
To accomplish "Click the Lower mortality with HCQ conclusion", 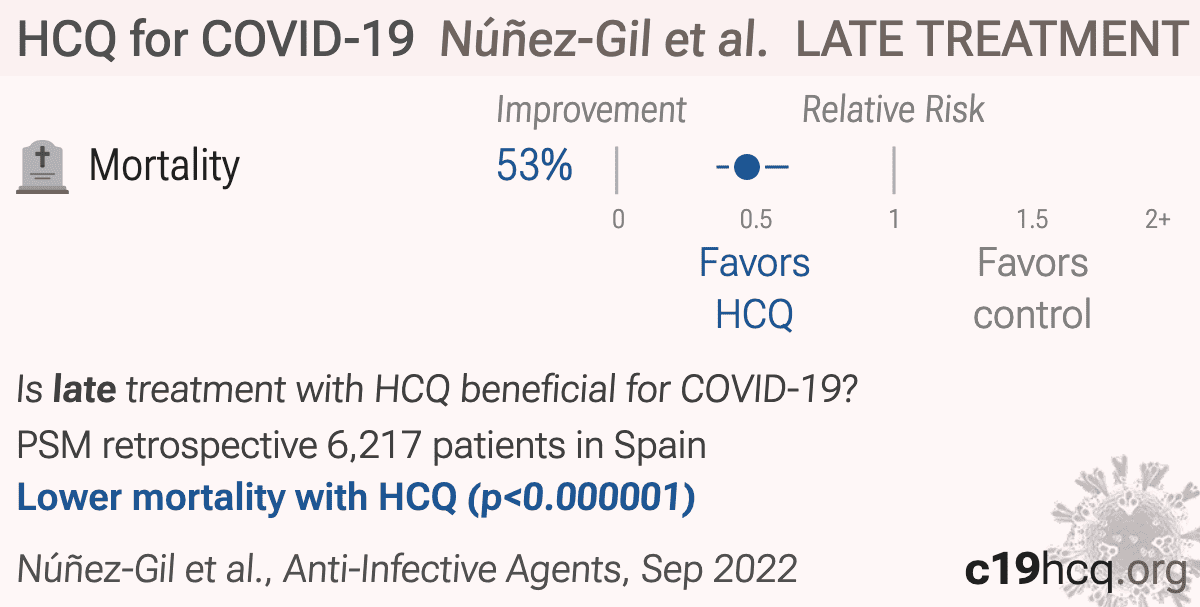I will click(x=356, y=498).
